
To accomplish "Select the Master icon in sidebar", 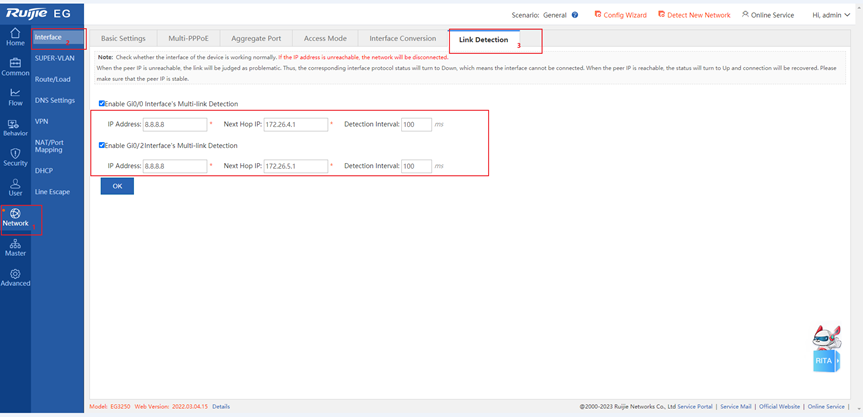I will coord(15,244).
